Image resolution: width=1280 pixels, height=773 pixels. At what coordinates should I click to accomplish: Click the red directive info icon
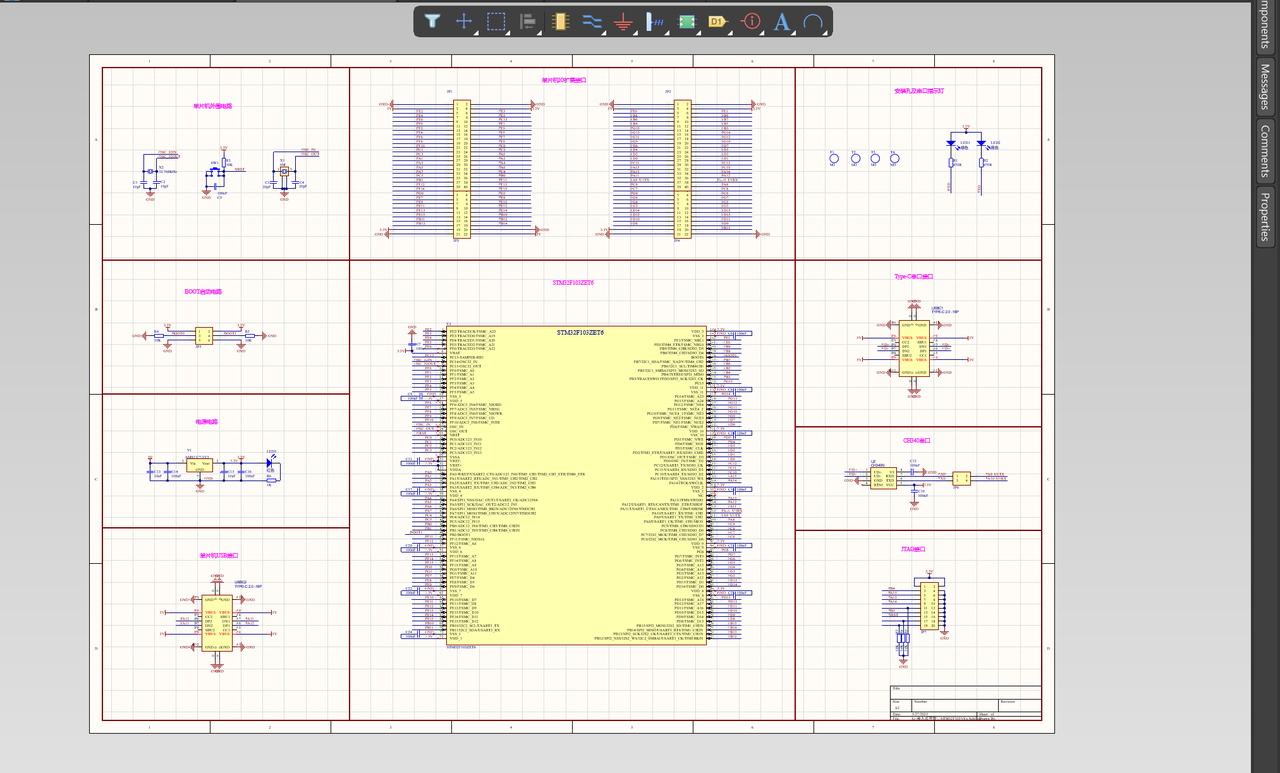pyautogui.click(x=750, y=21)
